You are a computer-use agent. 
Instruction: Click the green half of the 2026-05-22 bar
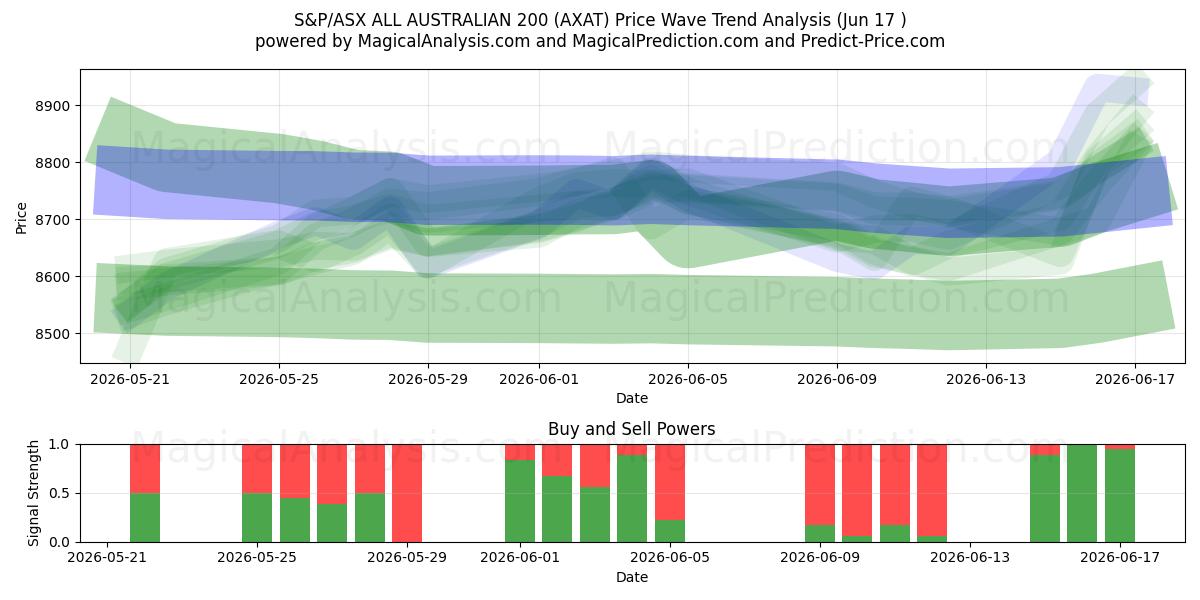[145, 518]
